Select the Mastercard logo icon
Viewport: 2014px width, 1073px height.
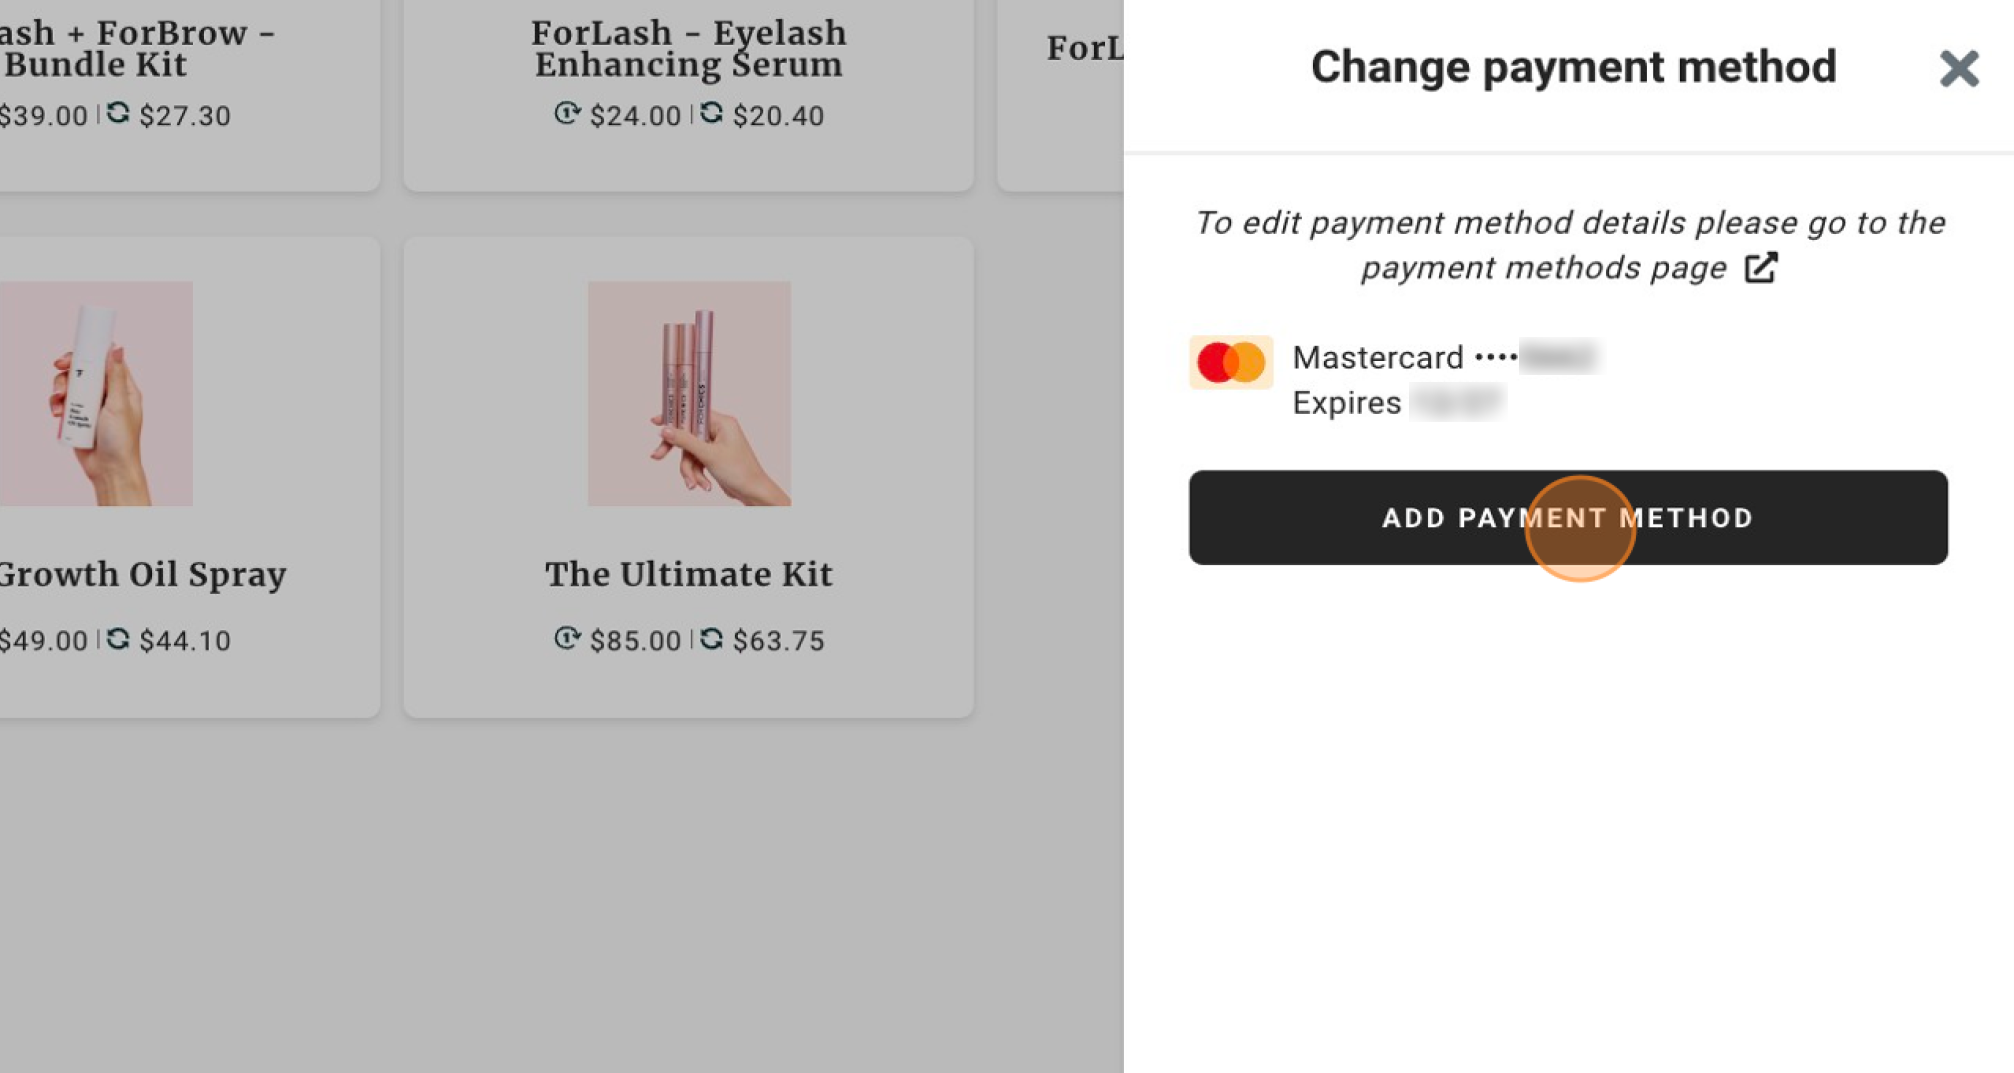(x=1230, y=362)
